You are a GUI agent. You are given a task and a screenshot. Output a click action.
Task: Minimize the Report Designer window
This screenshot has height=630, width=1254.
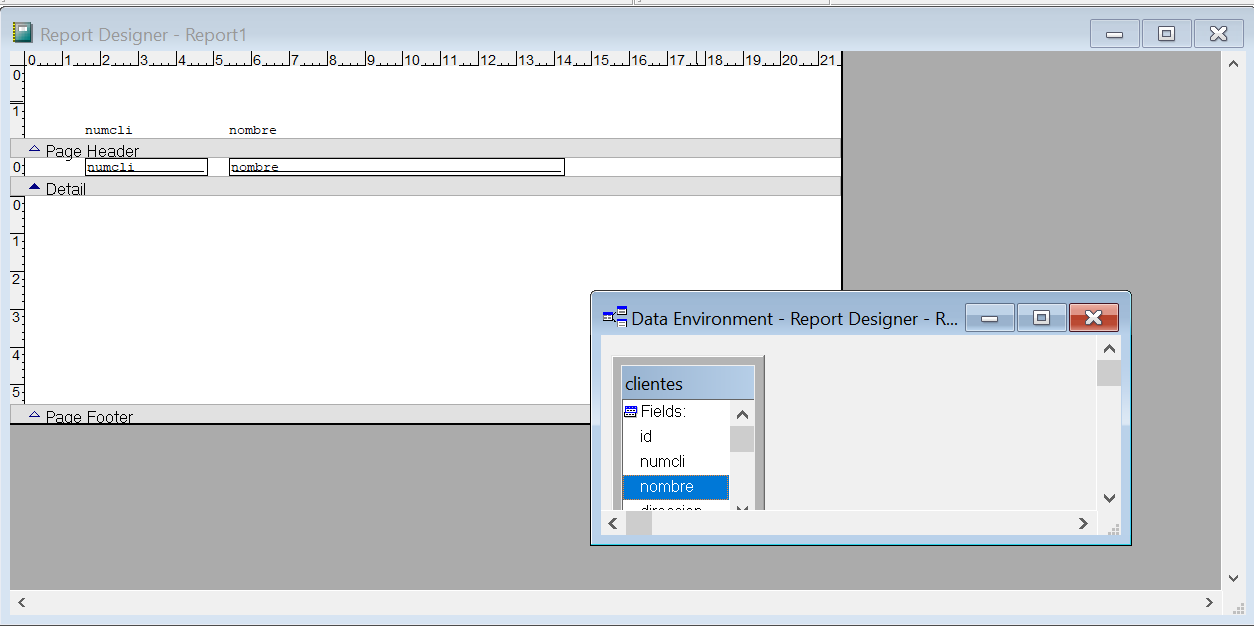point(1114,34)
